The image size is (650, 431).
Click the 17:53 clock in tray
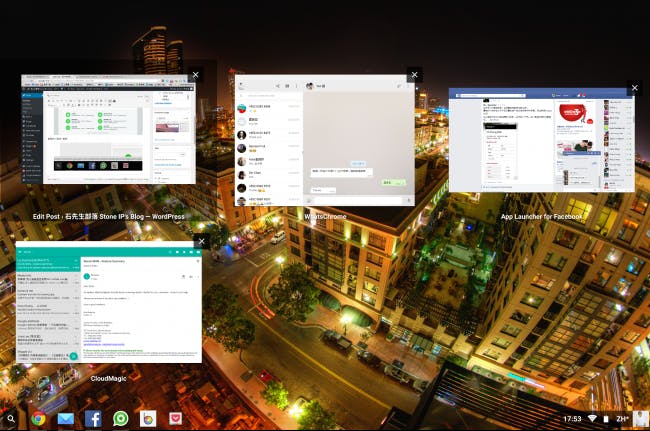(x=572, y=419)
